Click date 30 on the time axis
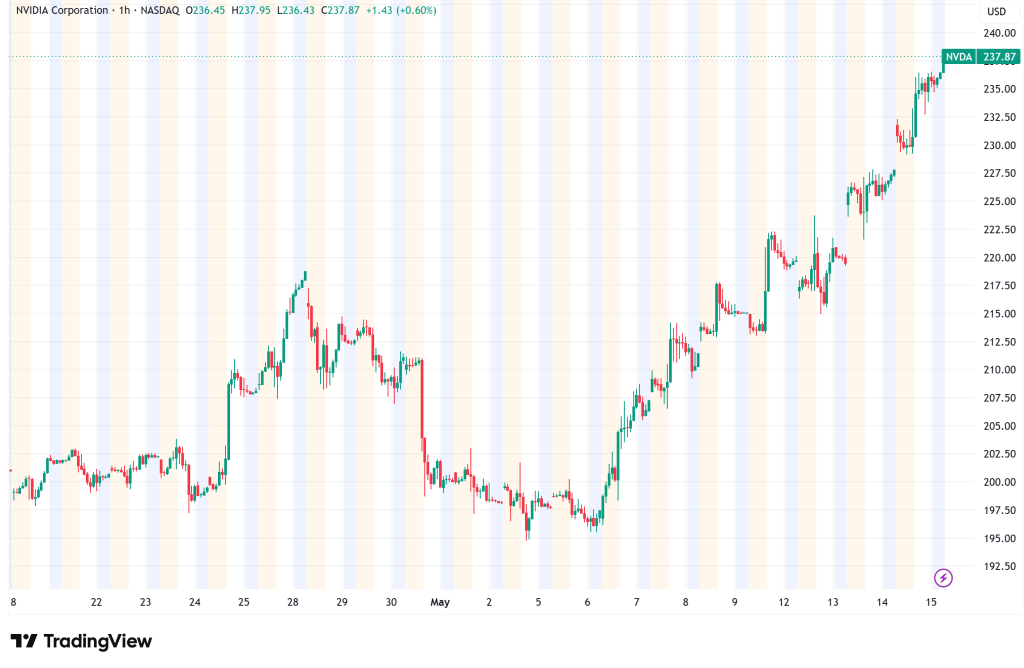Image resolution: width=1024 pixels, height=668 pixels. (391, 603)
